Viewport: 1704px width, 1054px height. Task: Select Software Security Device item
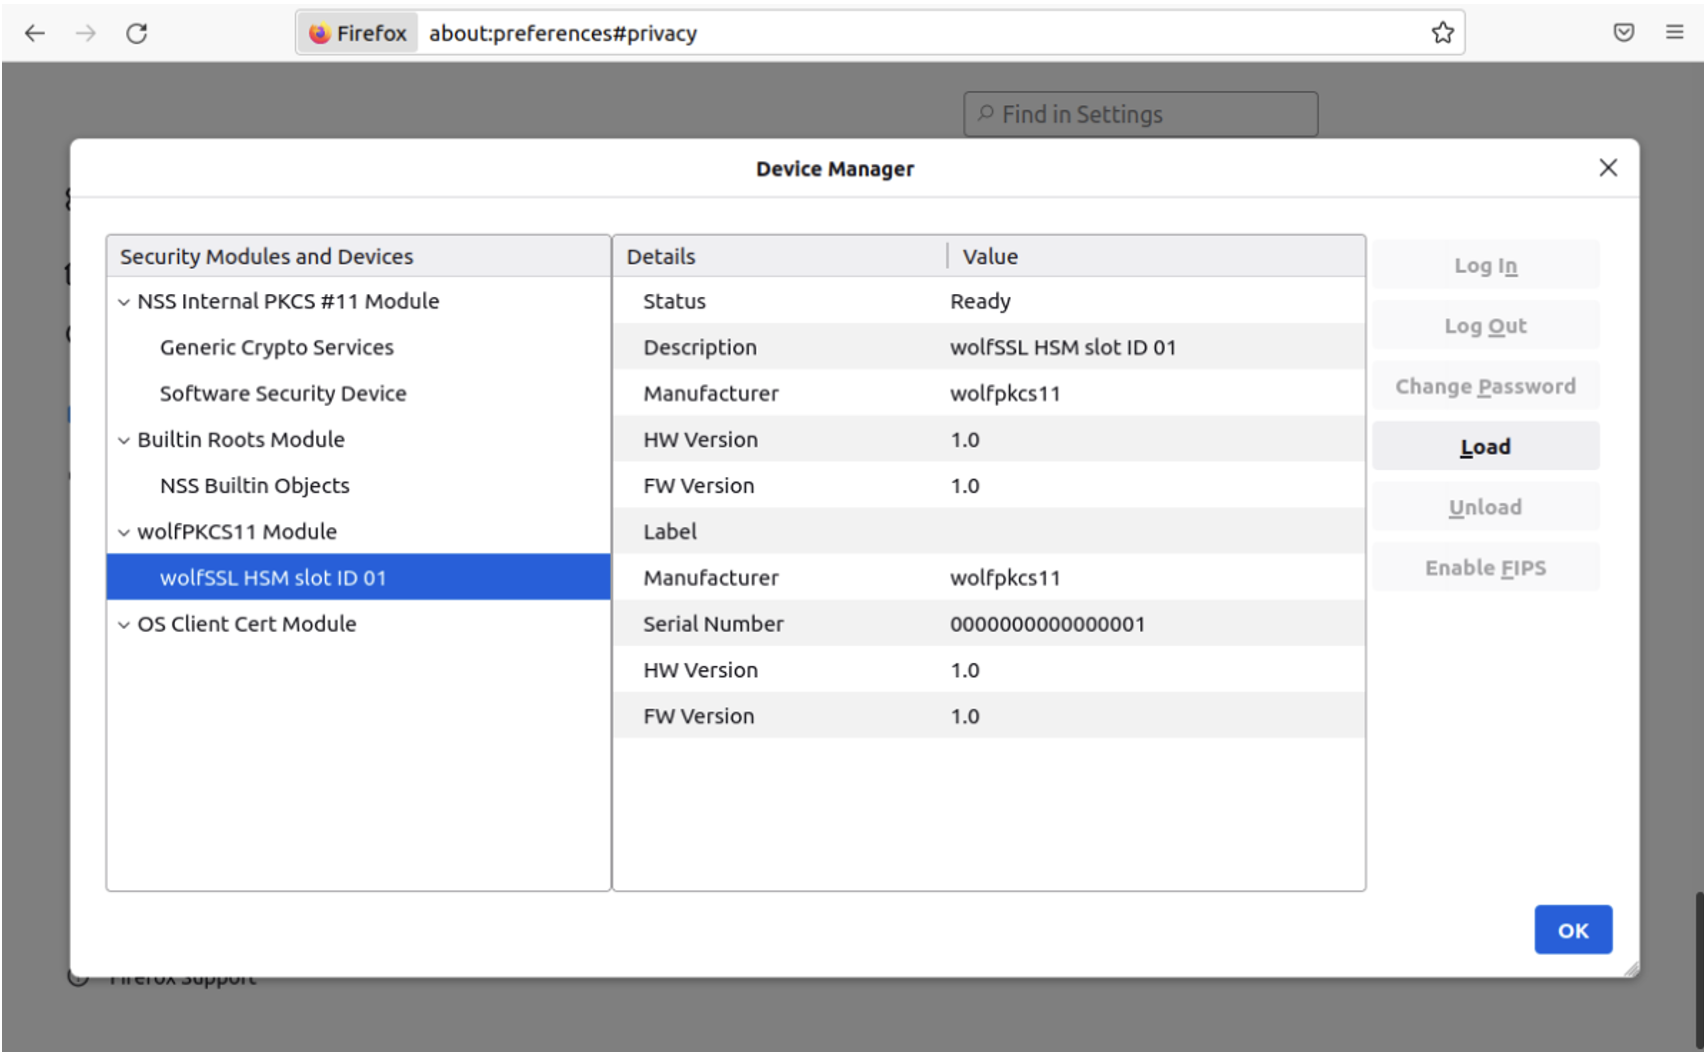pyautogui.click(x=283, y=393)
